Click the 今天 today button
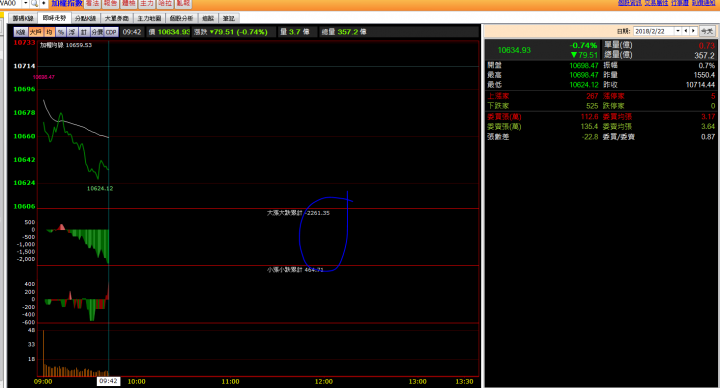The image size is (720, 388). (x=707, y=31)
